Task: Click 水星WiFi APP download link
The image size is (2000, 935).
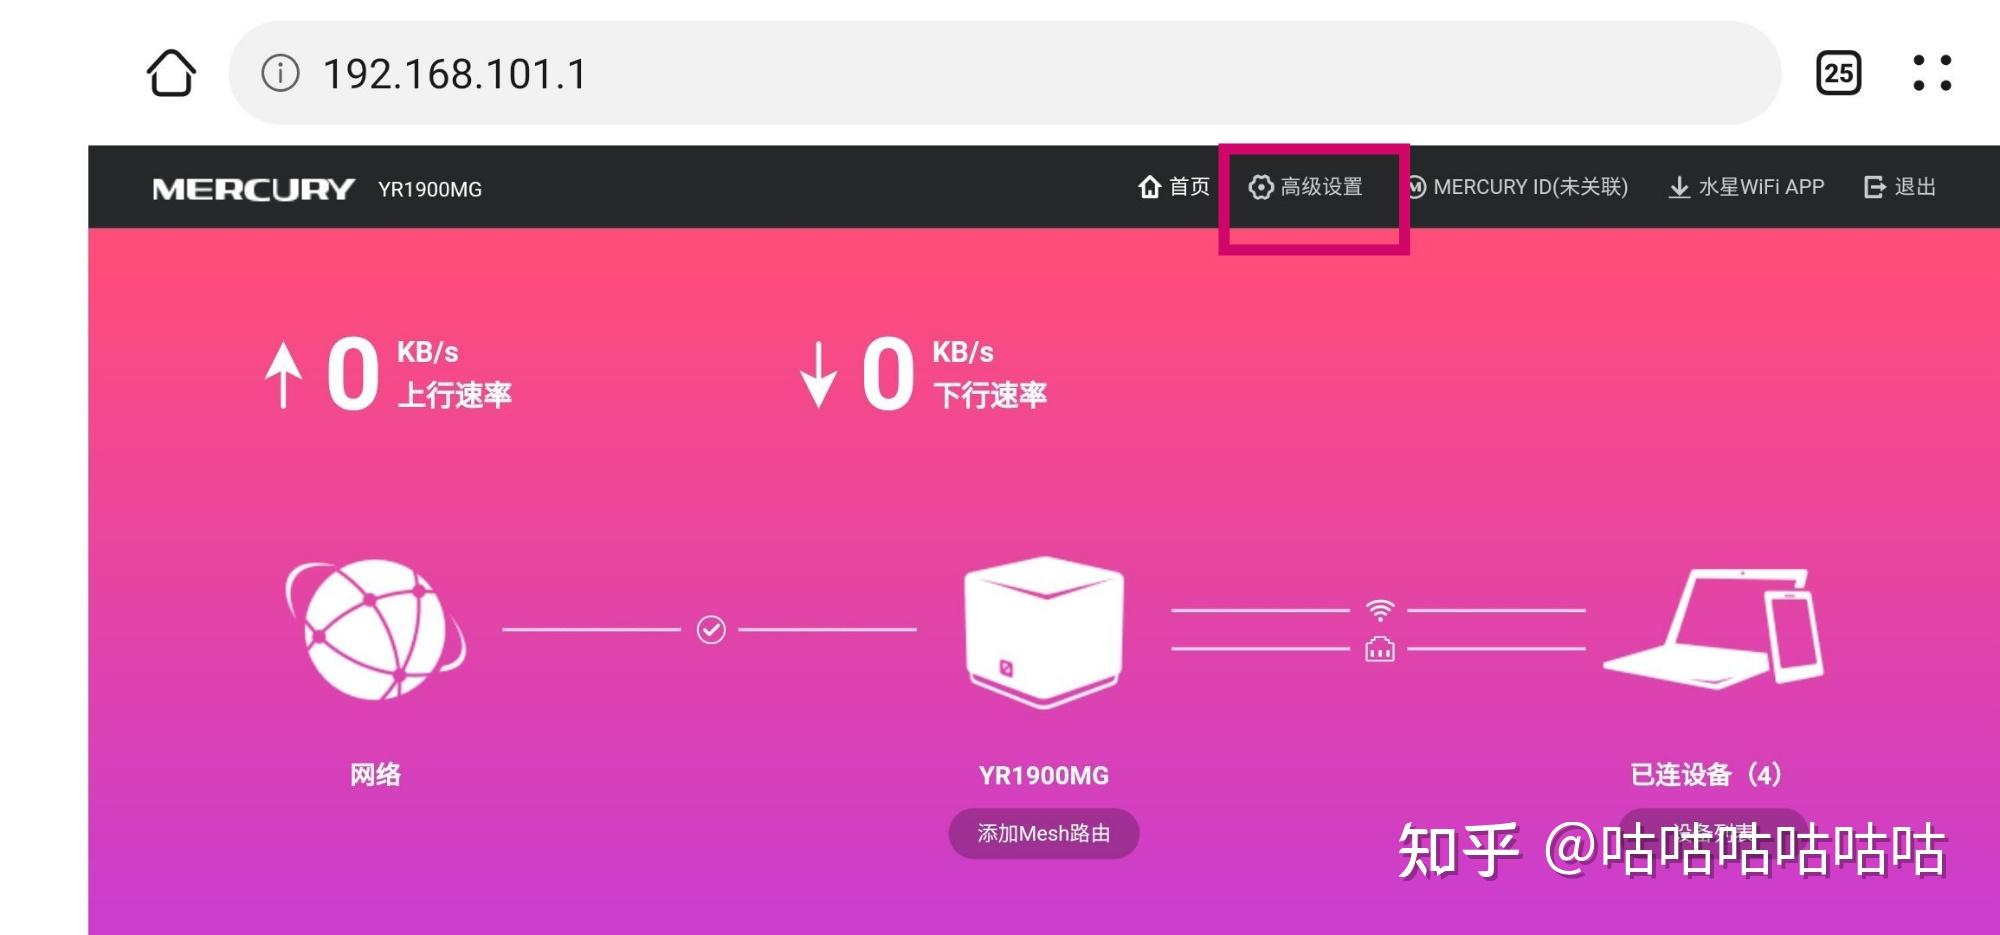Action: pos(1746,187)
